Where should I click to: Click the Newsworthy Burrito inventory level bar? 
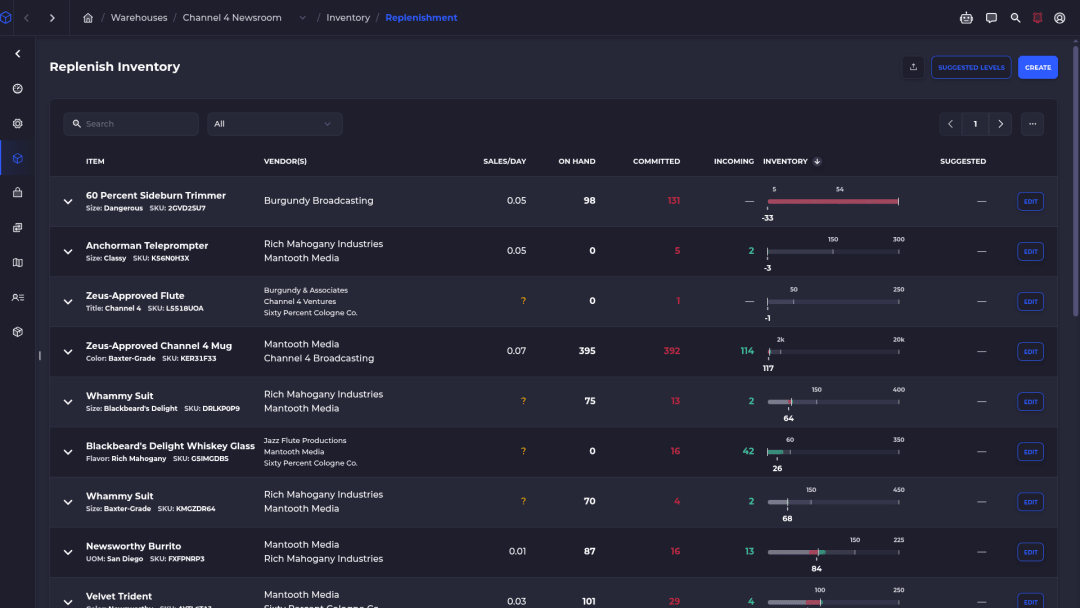(833, 552)
